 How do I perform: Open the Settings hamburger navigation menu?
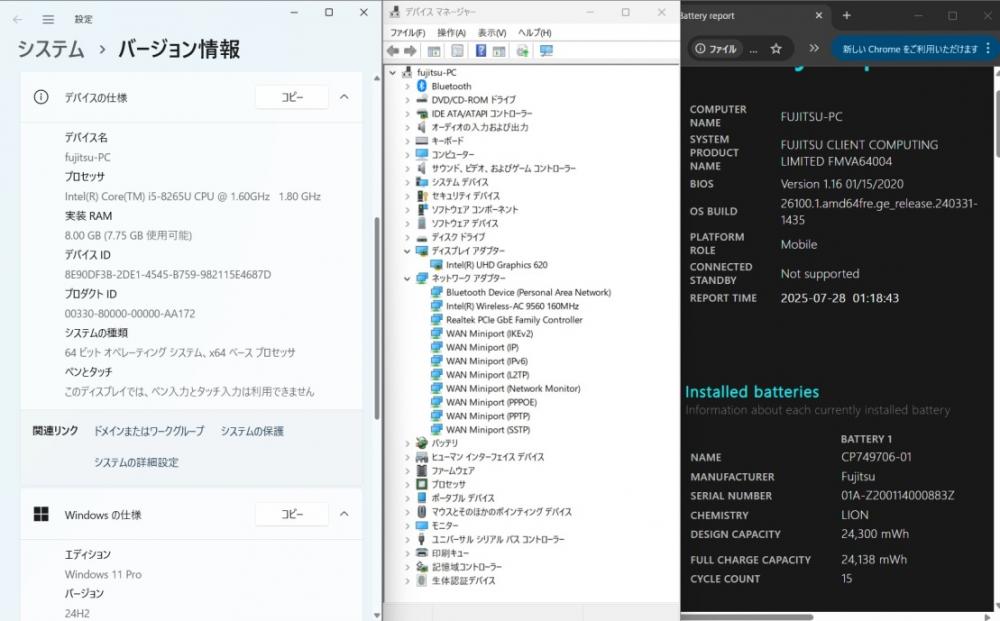point(48,20)
